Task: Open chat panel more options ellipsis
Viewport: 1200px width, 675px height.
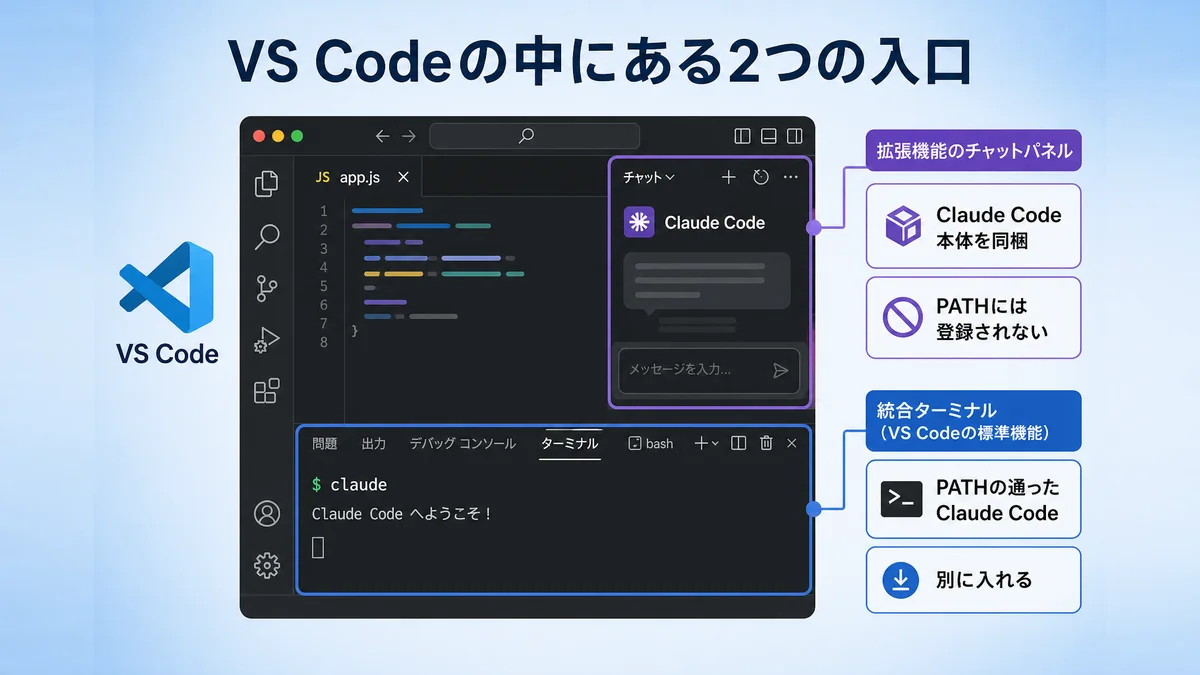Action: 791,177
